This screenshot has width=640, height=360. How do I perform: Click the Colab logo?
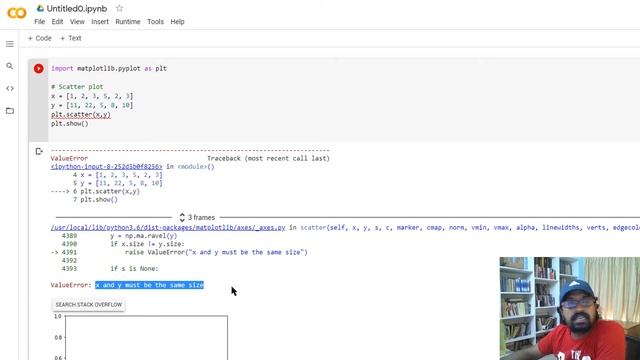(17, 13)
